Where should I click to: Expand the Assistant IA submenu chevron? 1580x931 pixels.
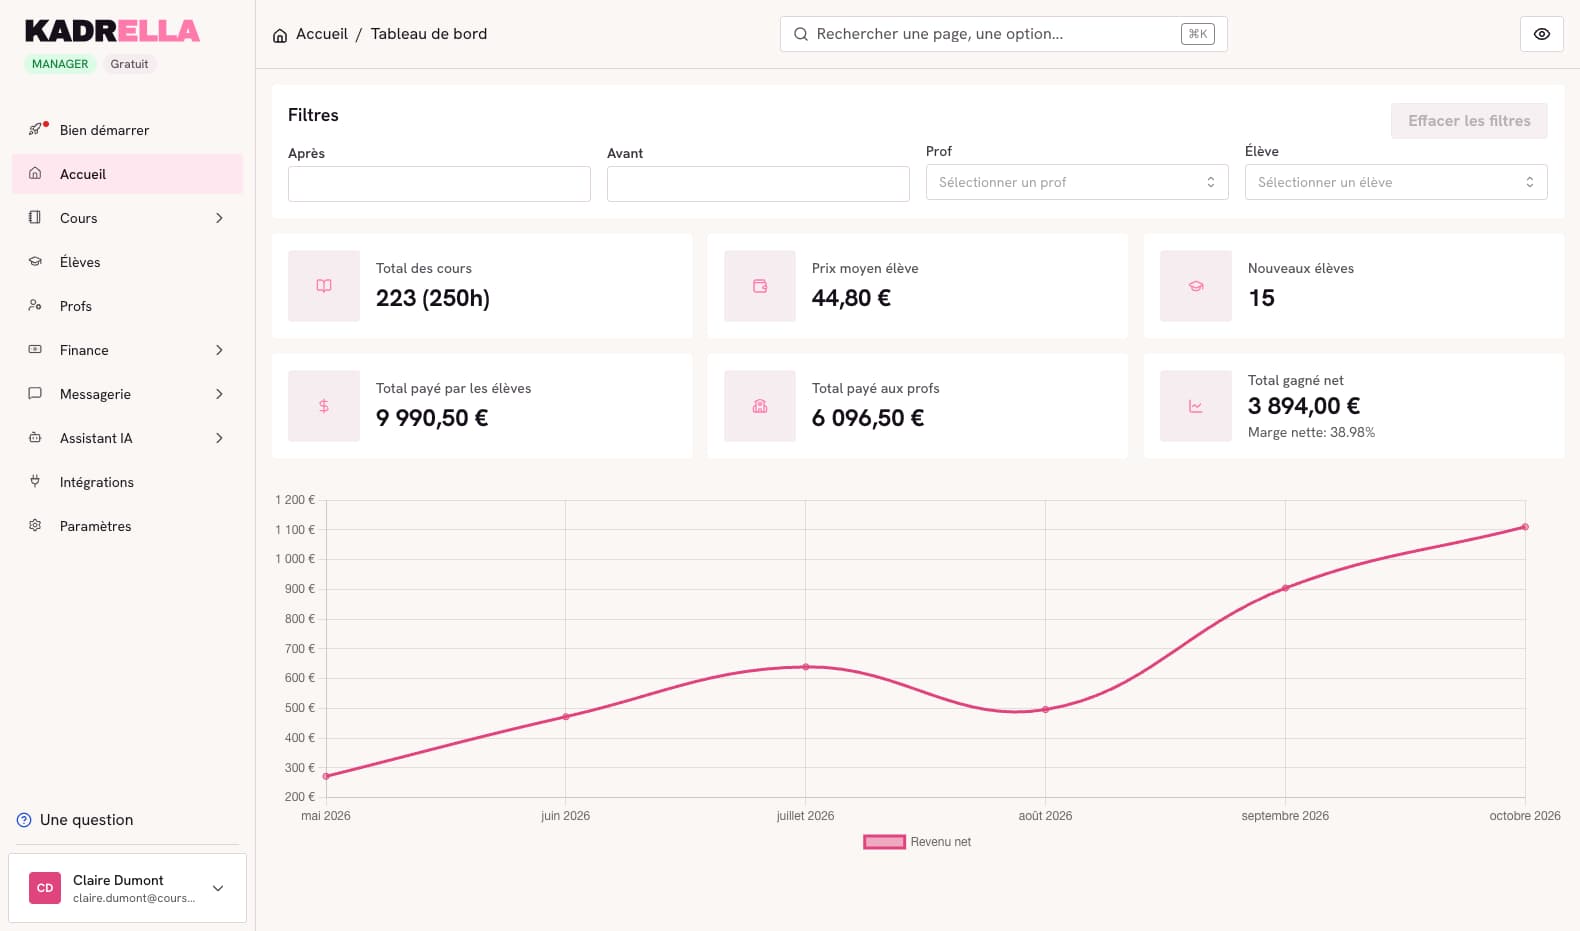tap(219, 438)
